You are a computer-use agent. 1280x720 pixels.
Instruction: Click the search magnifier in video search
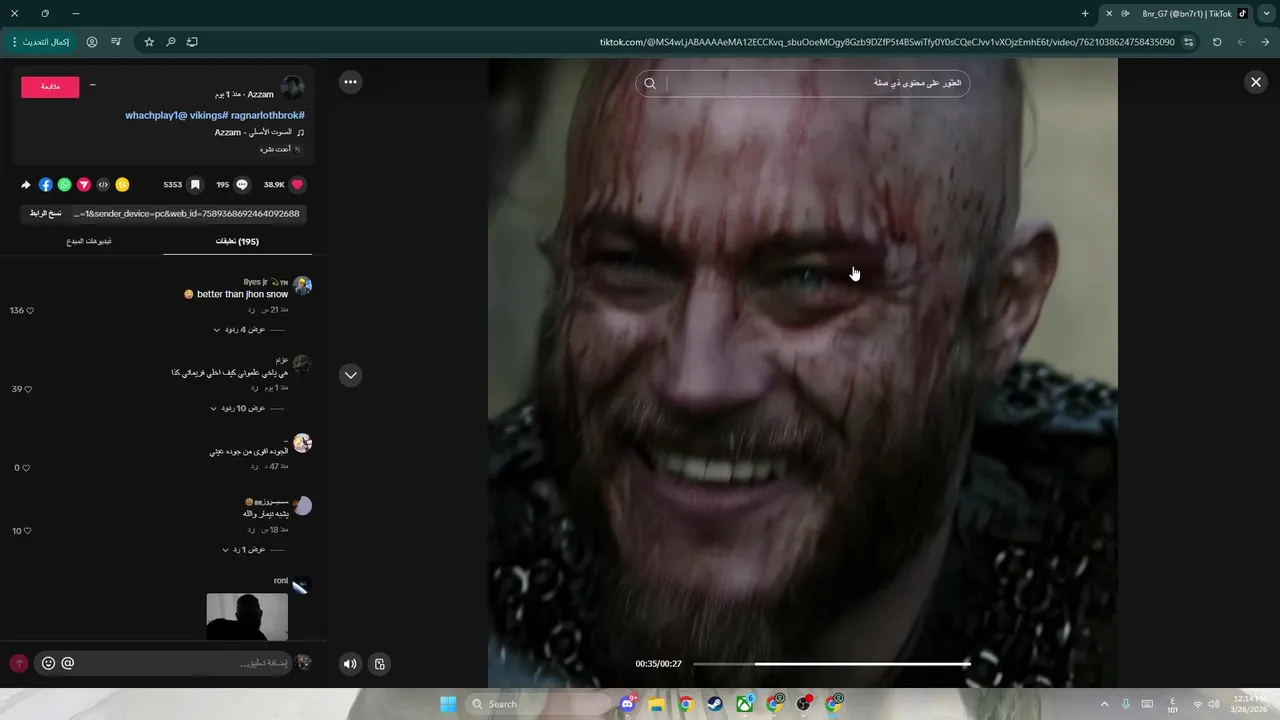[x=650, y=84]
